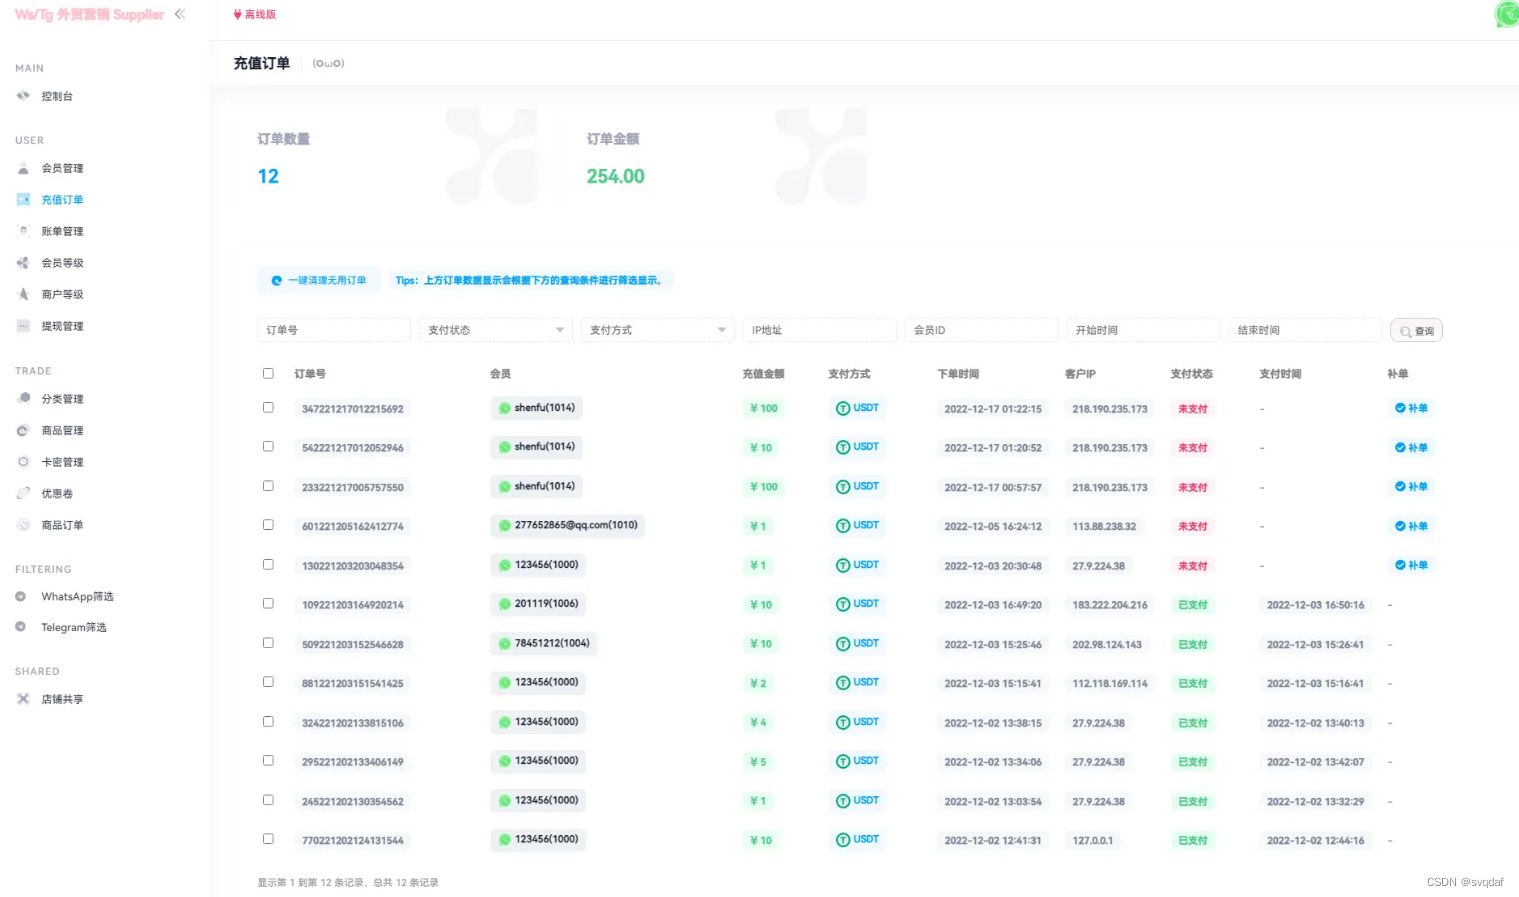Collapse the sidebar with the double-chevron icon
This screenshot has width=1519, height=897.
pyautogui.click(x=180, y=14)
